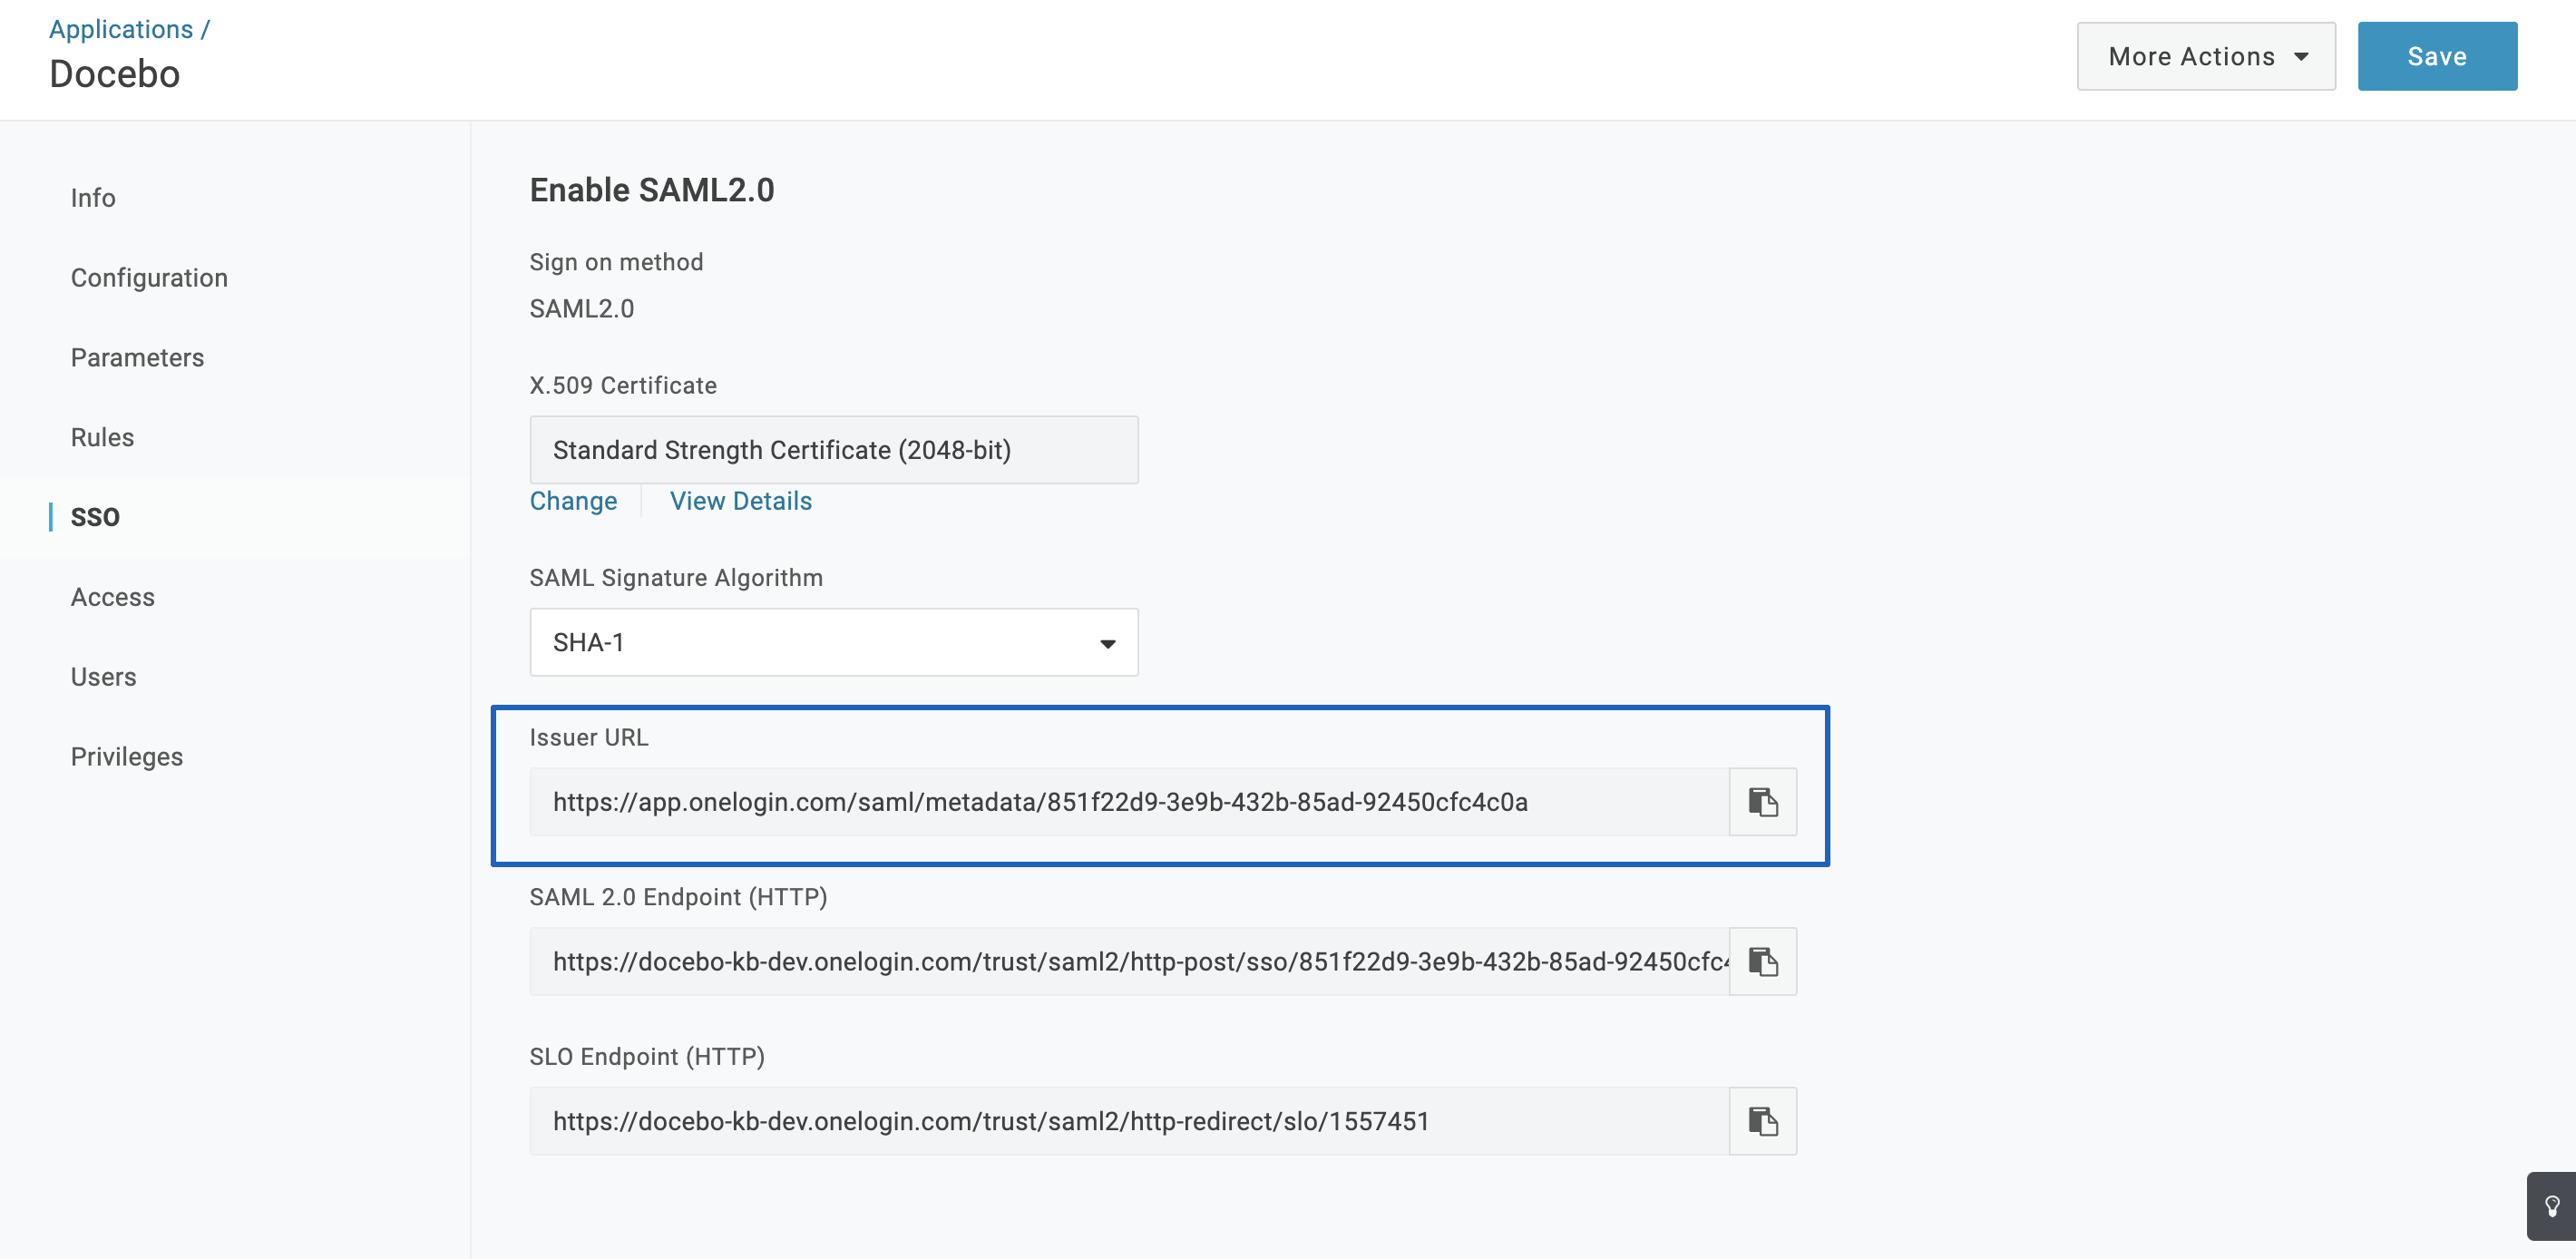The image size is (2576, 1259).
Task: Open the Privileges section
Action: tap(127, 757)
